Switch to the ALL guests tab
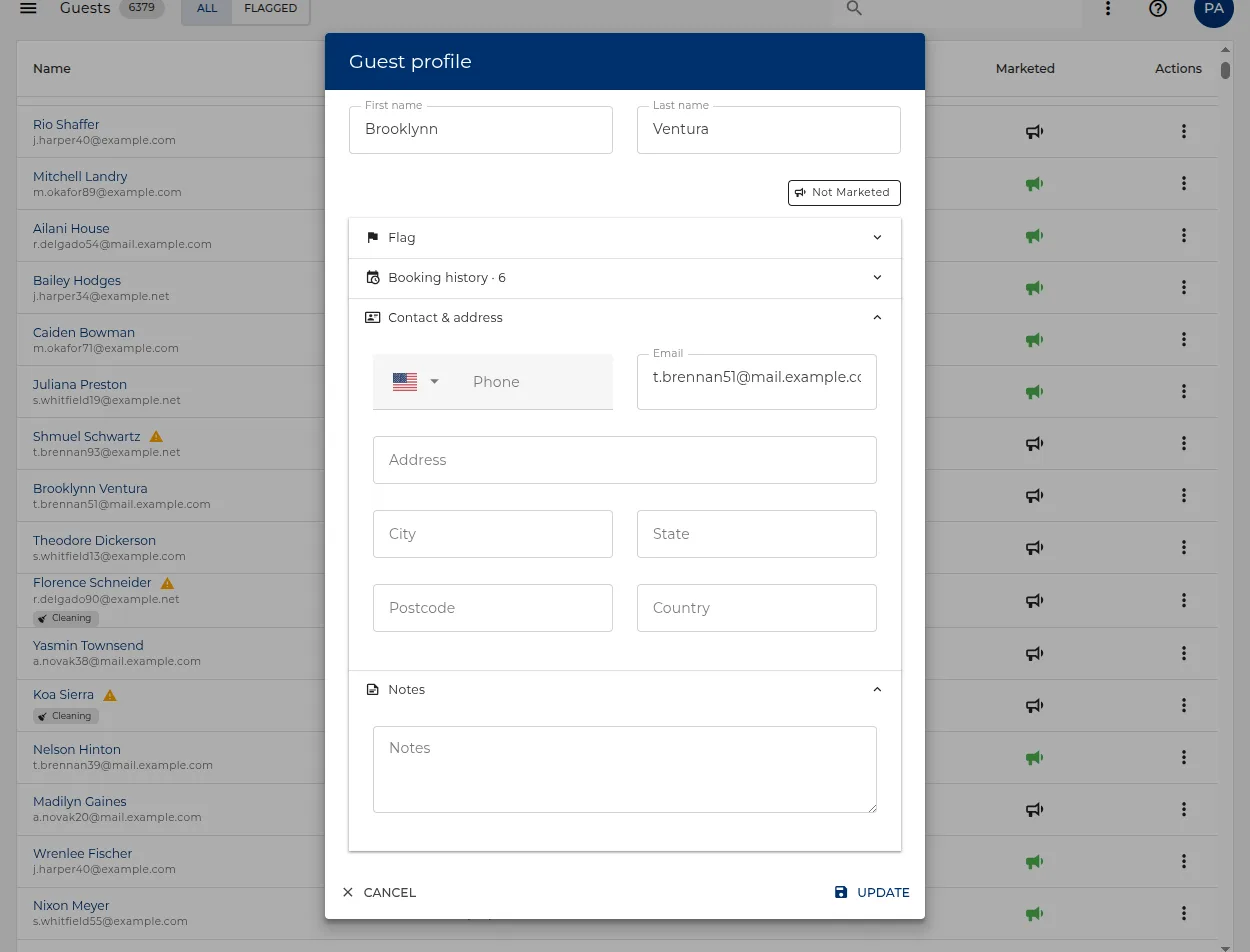 (207, 8)
